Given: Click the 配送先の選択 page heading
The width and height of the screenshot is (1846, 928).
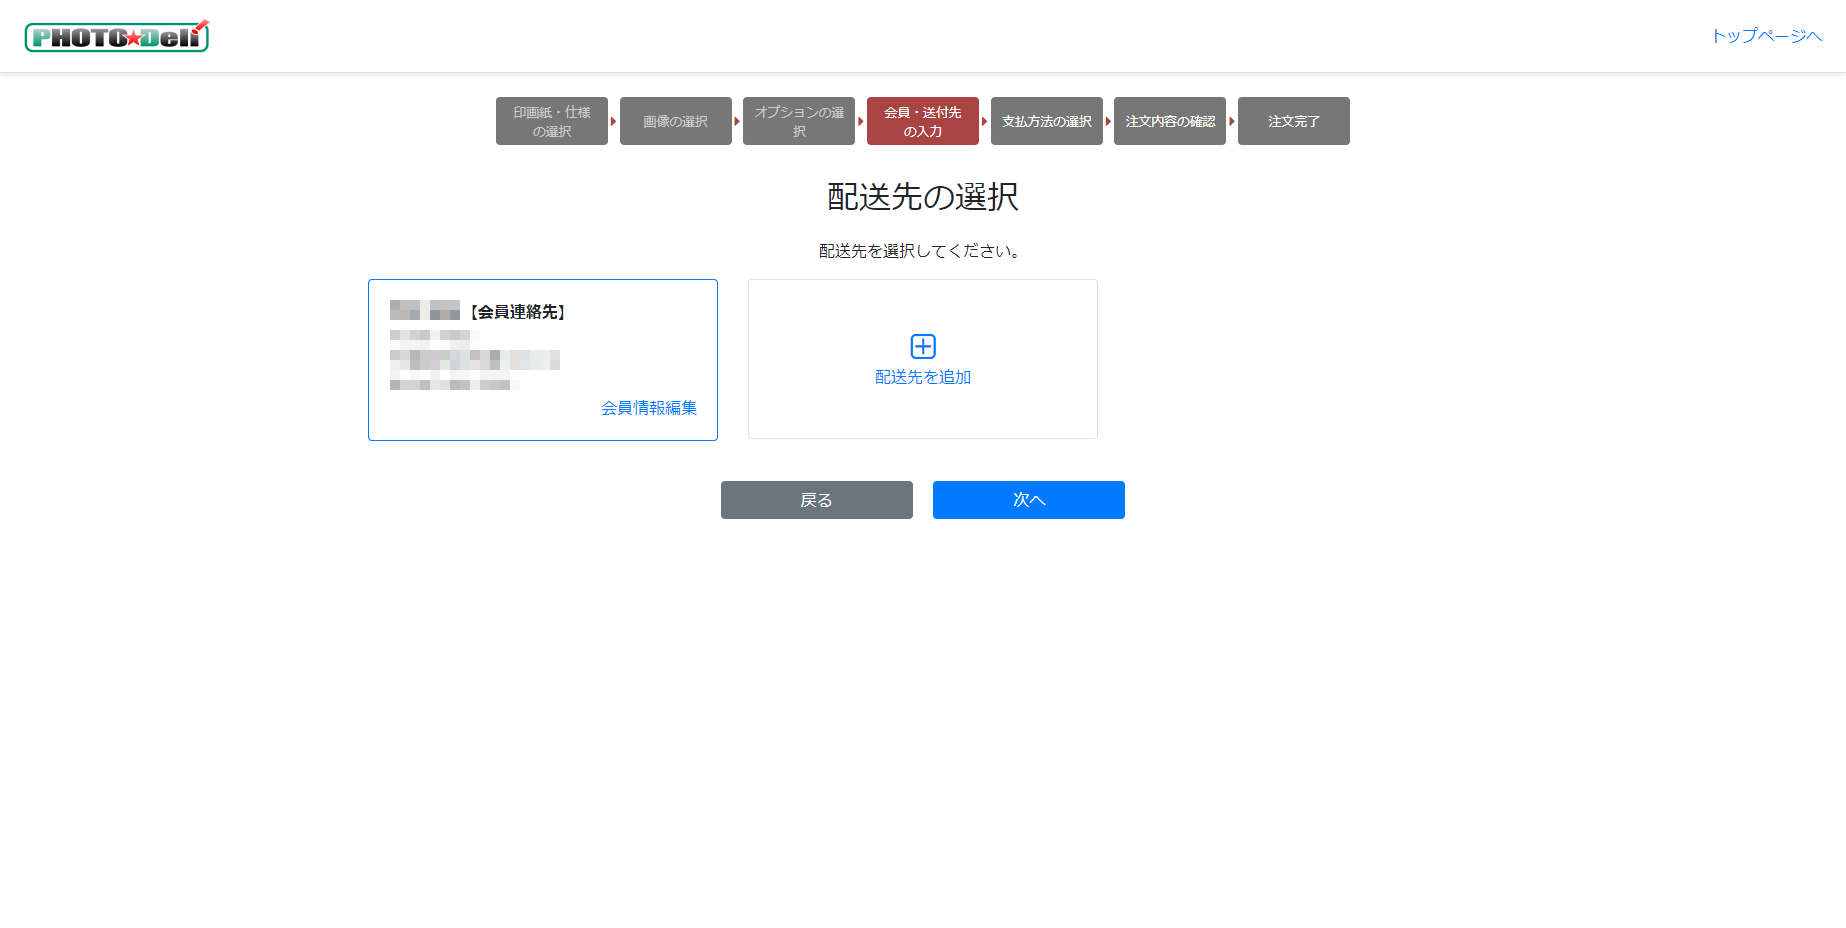Looking at the screenshot, I should (922, 197).
